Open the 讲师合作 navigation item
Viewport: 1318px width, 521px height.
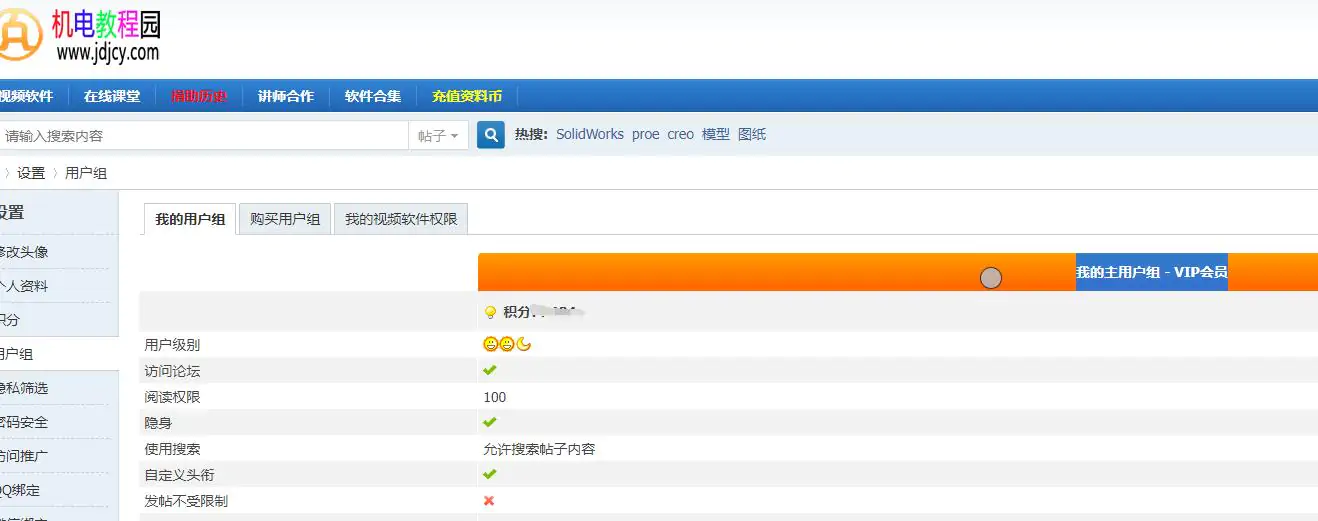pyautogui.click(x=286, y=96)
